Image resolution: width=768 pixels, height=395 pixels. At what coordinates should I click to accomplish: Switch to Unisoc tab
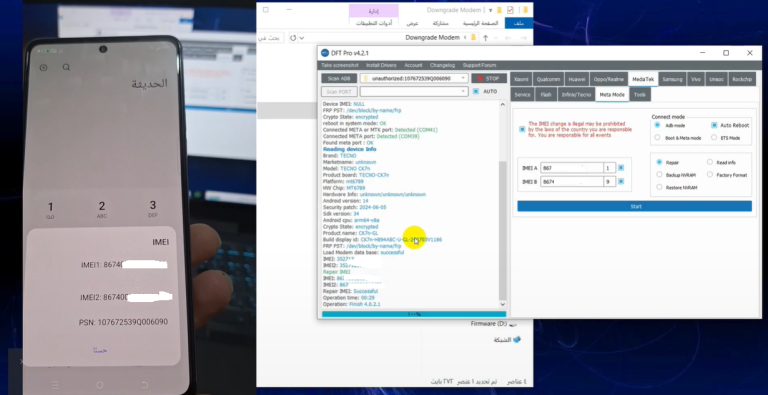pos(716,79)
